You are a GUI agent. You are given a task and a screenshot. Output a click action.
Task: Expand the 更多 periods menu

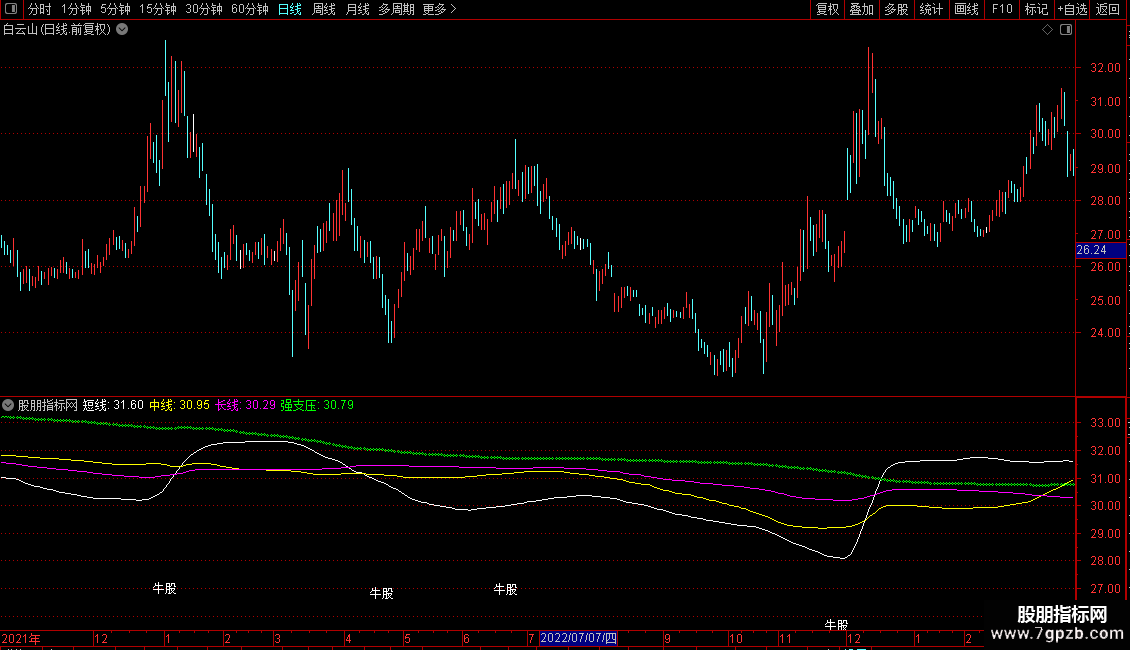tap(440, 9)
